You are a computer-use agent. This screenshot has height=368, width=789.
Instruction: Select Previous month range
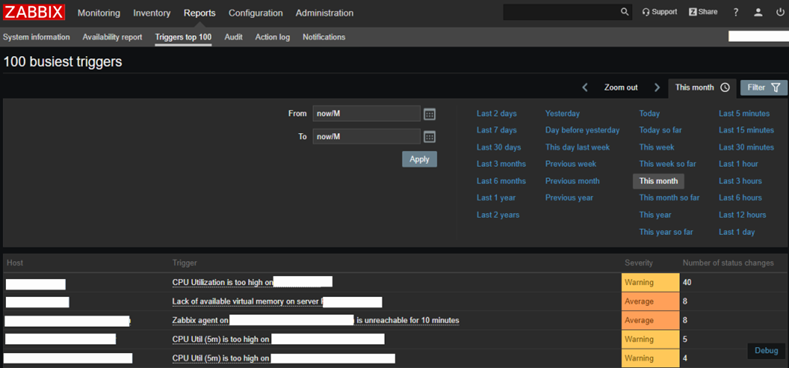pos(572,181)
